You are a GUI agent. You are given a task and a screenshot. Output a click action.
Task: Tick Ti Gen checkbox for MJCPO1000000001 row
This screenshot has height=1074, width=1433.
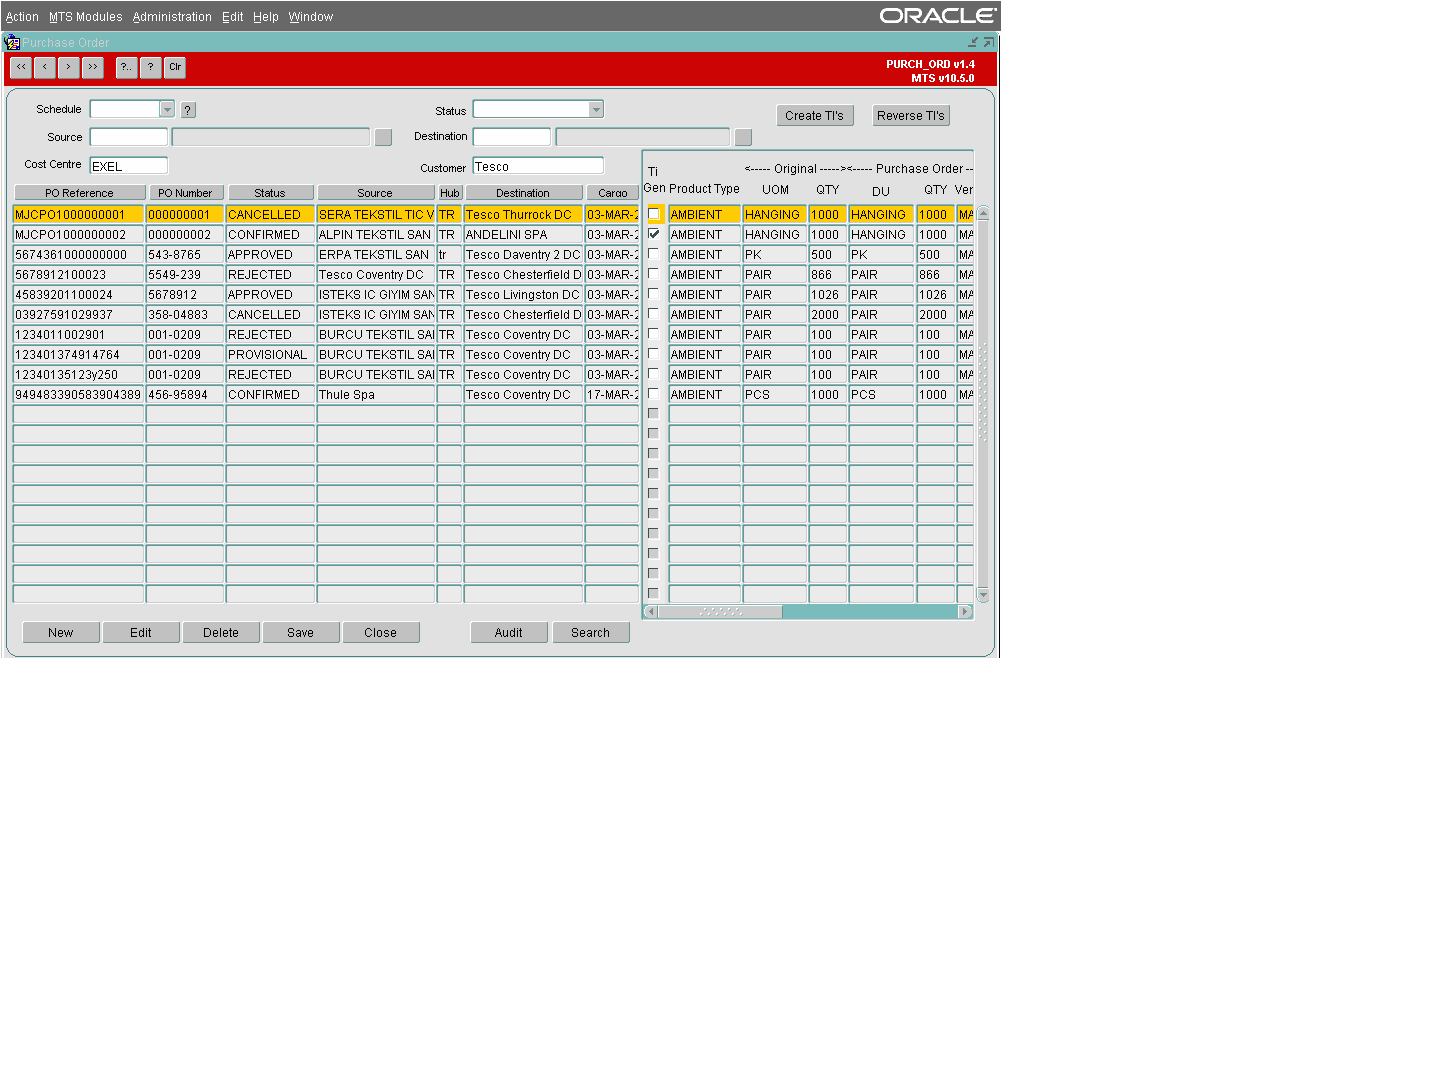(x=654, y=214)
